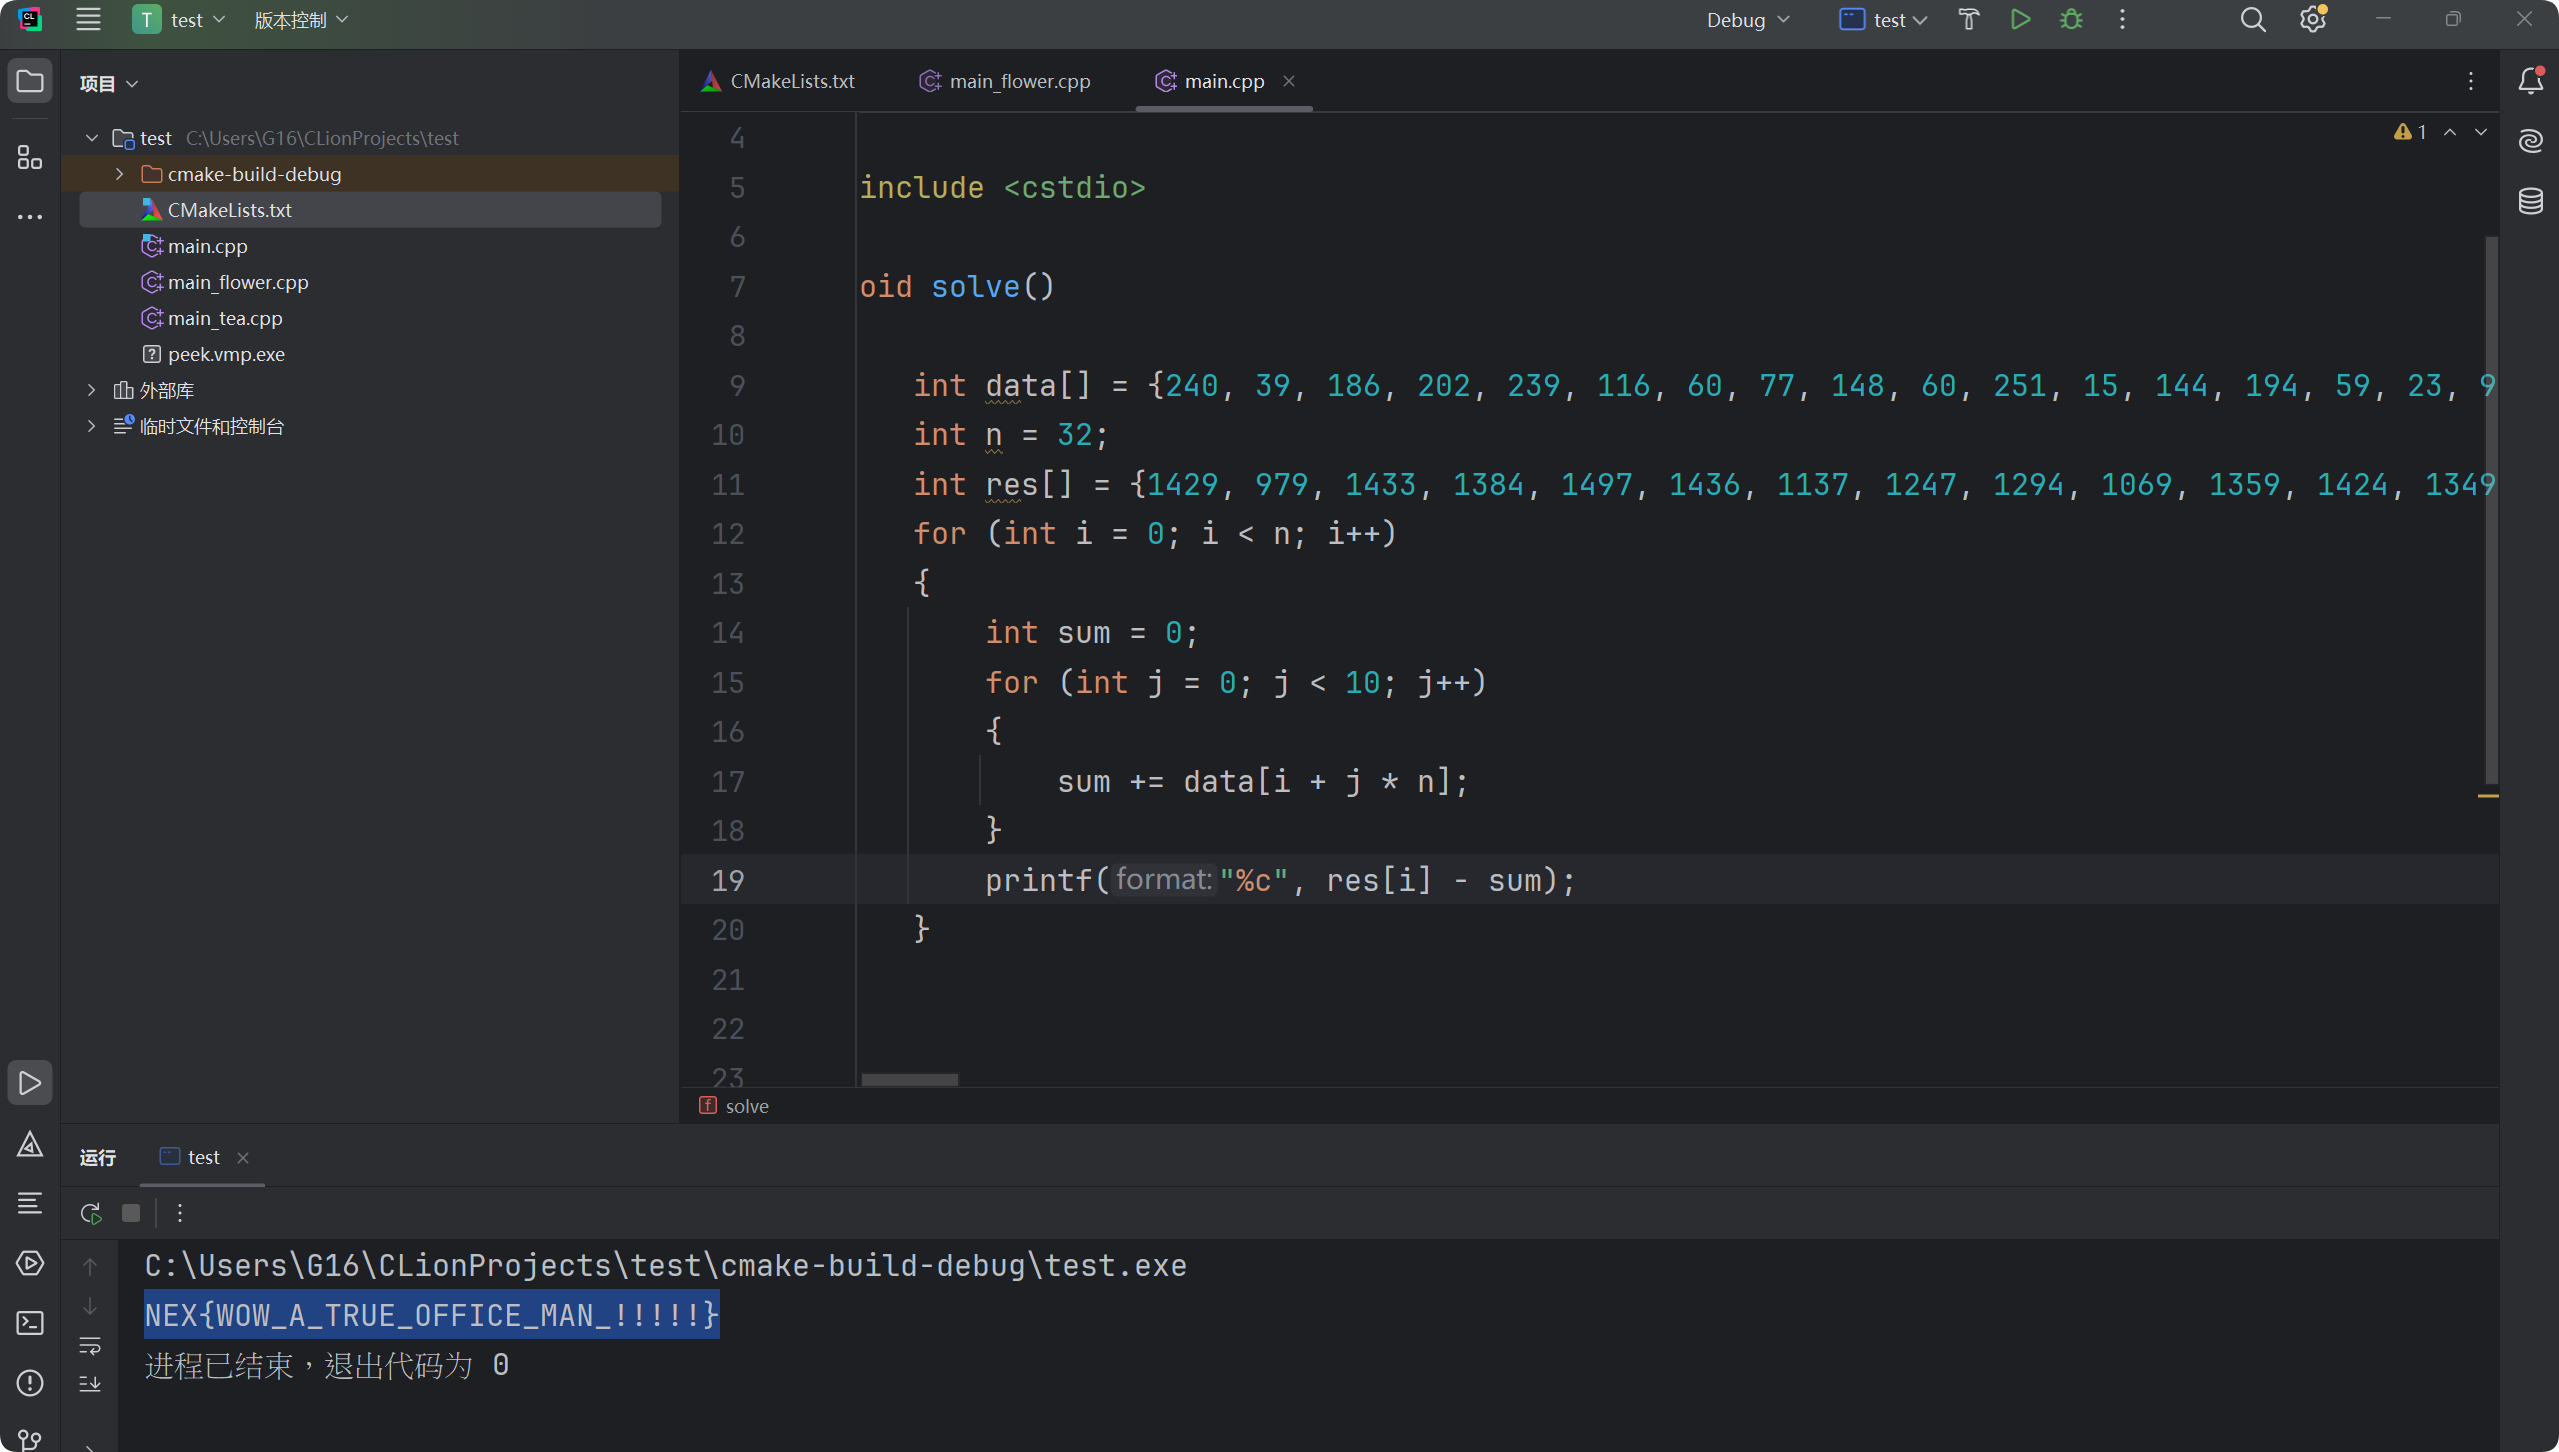
Task: Expand the 外部库 external libraries node
Action: (92, 390)
